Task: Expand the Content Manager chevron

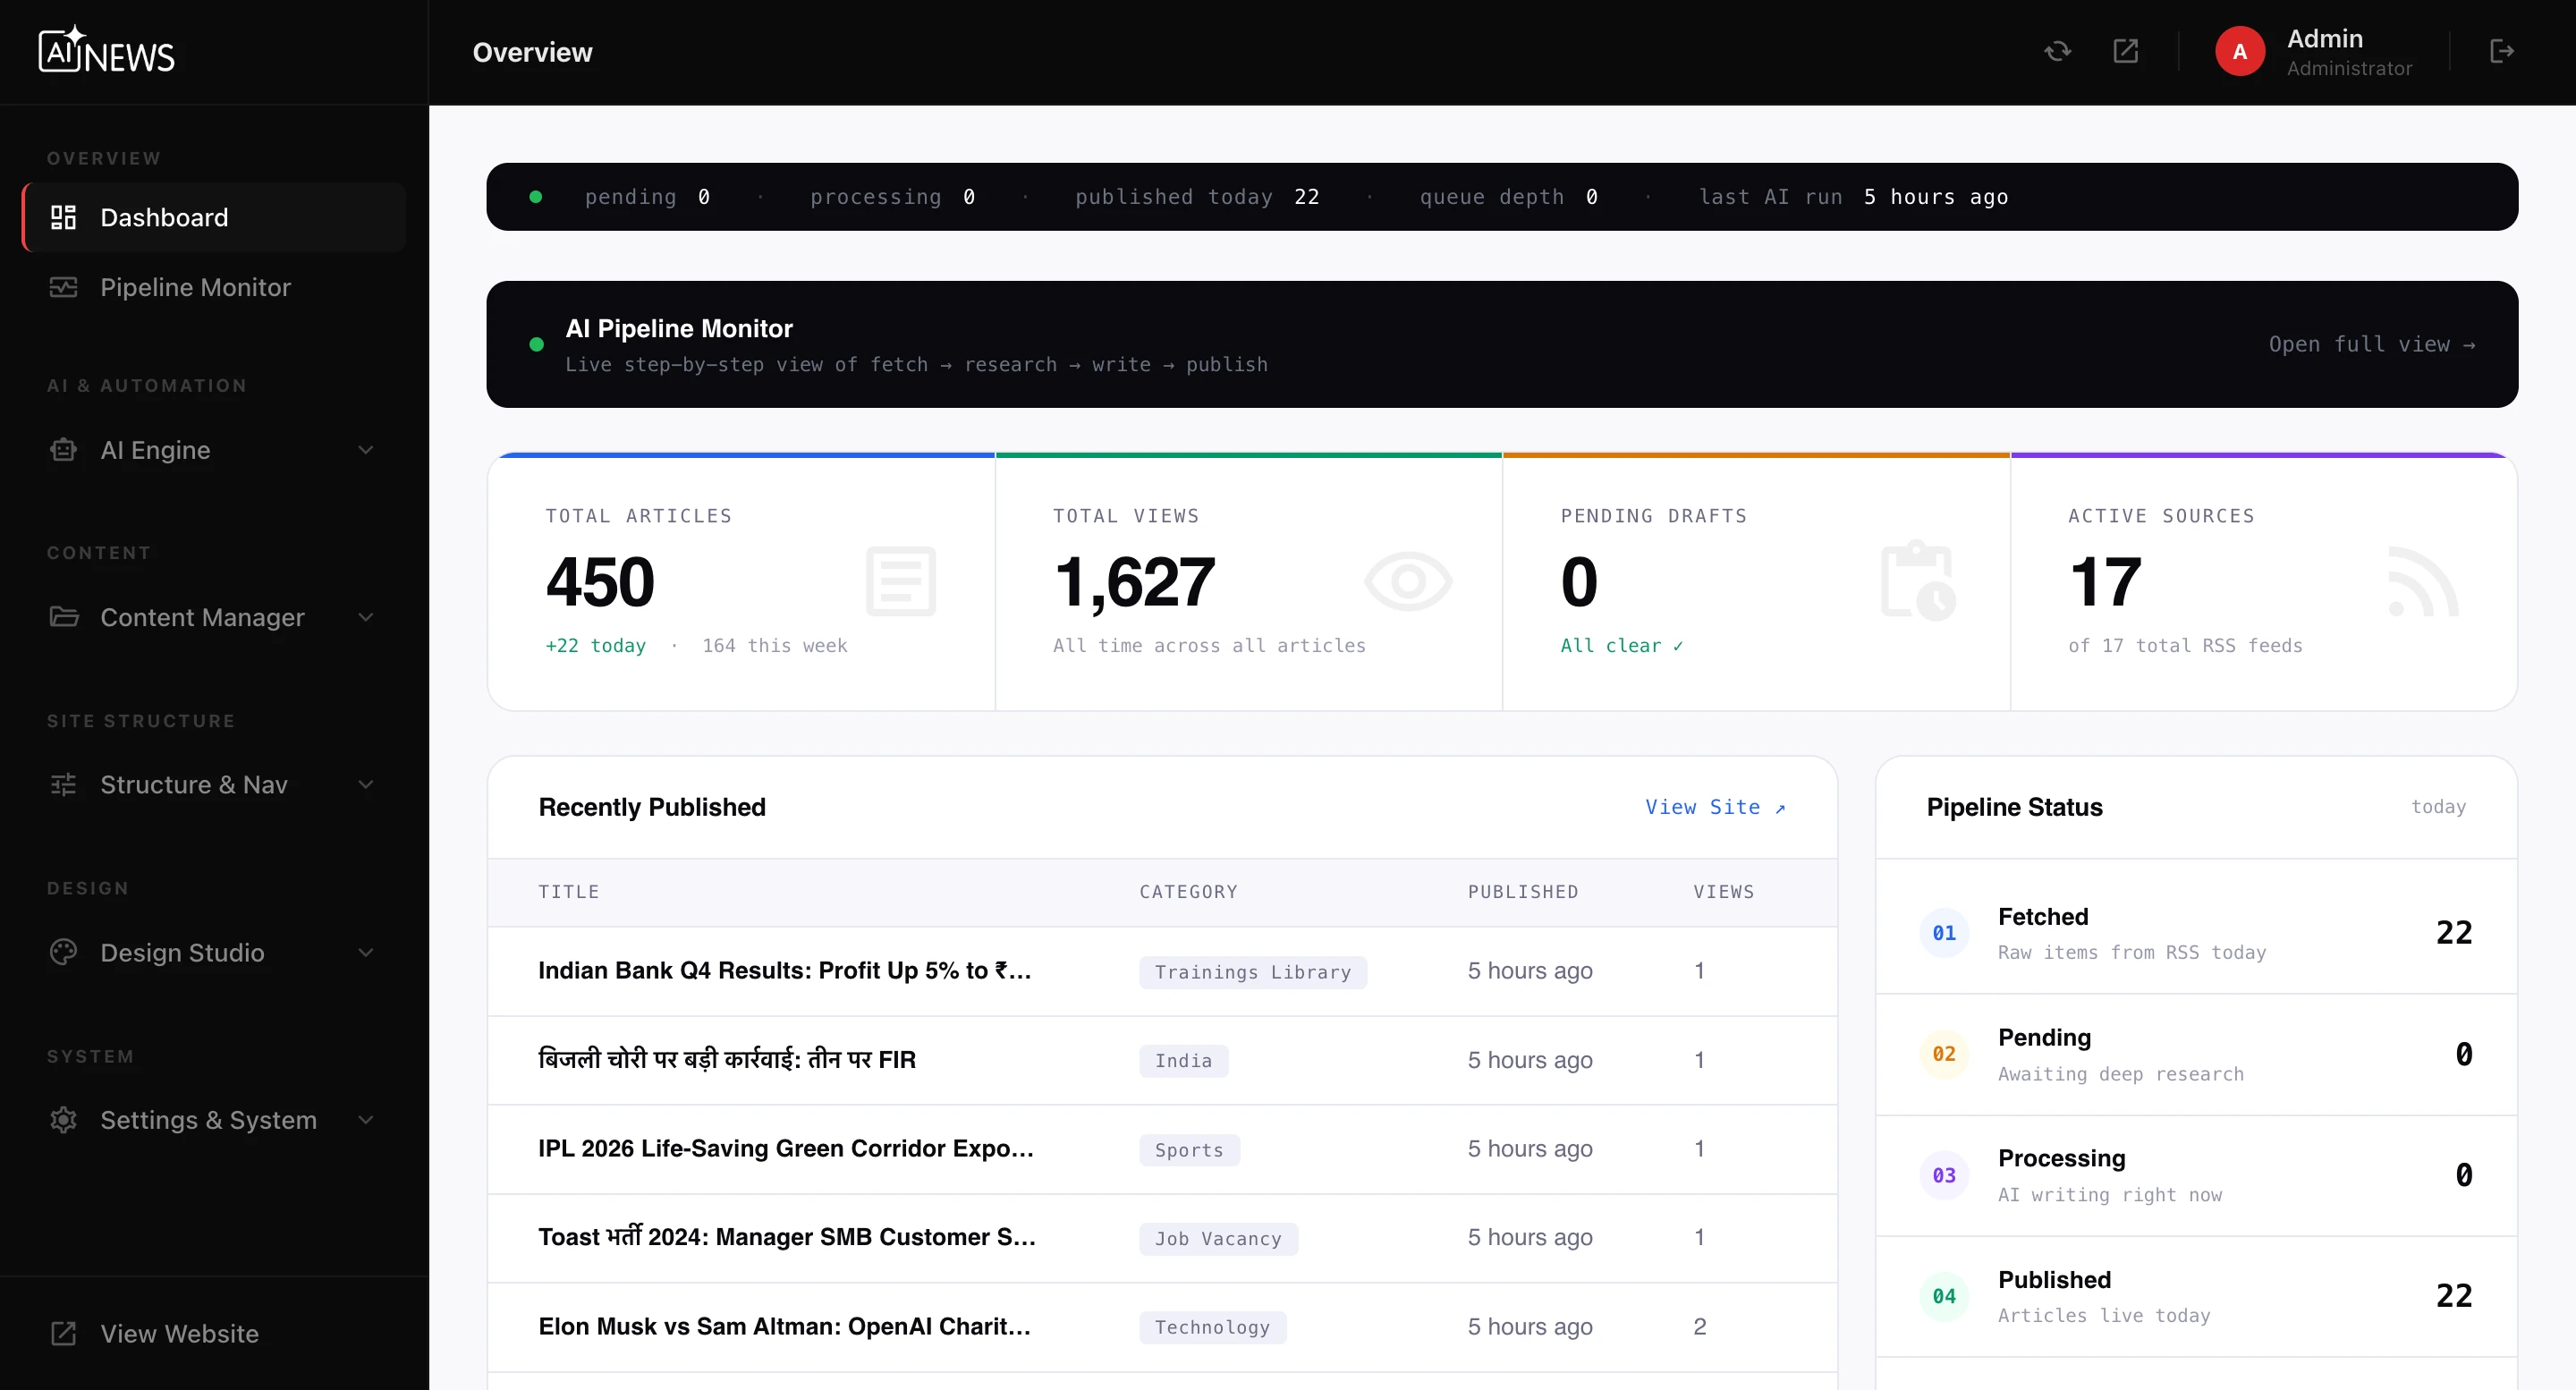Action: 366,617
